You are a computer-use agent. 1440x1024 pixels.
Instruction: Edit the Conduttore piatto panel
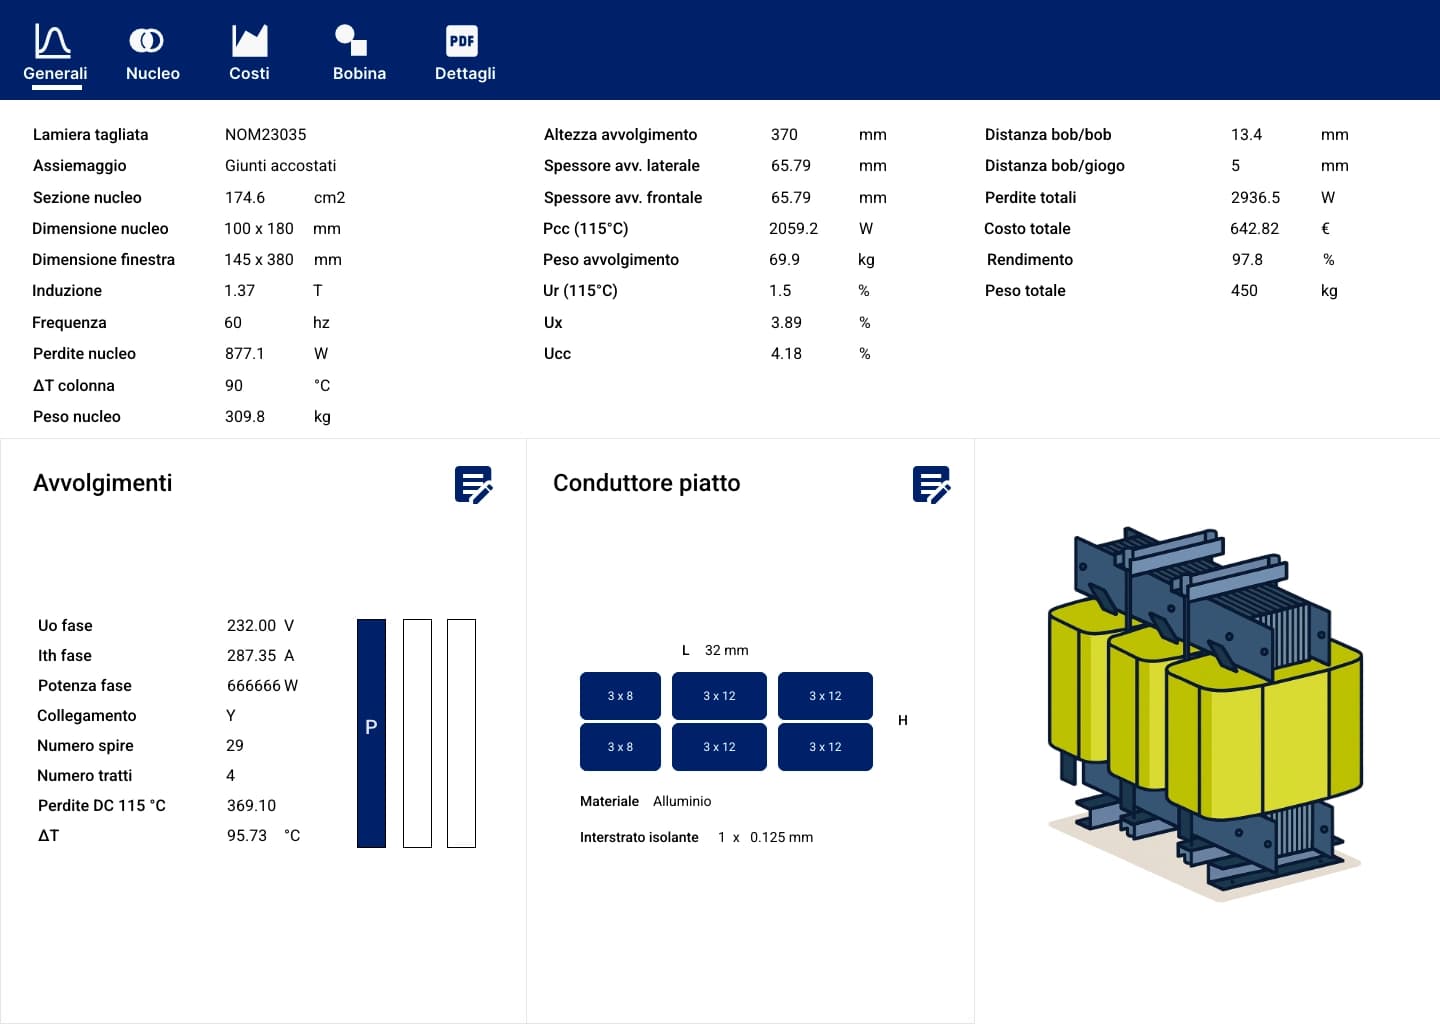pyautogui.click(x=931, y=485)
